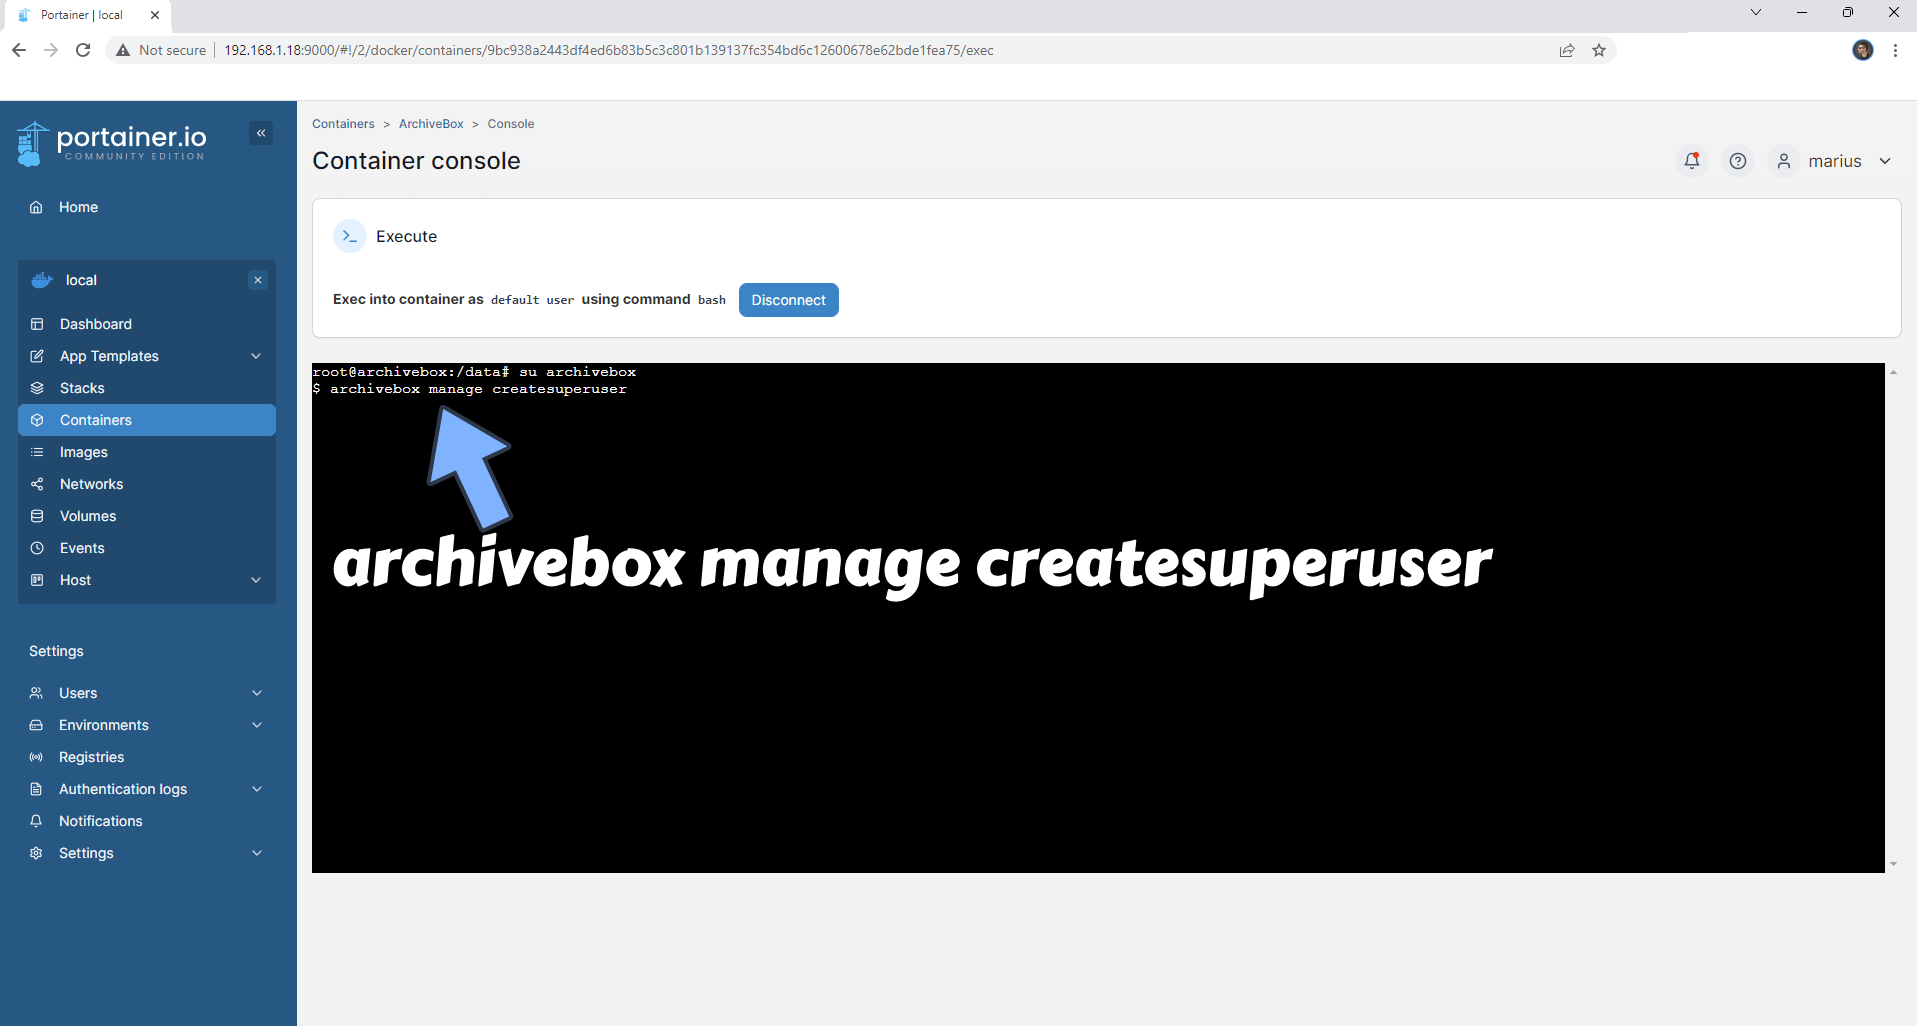Open the Chrome three-dot menu

(1895, 50)
